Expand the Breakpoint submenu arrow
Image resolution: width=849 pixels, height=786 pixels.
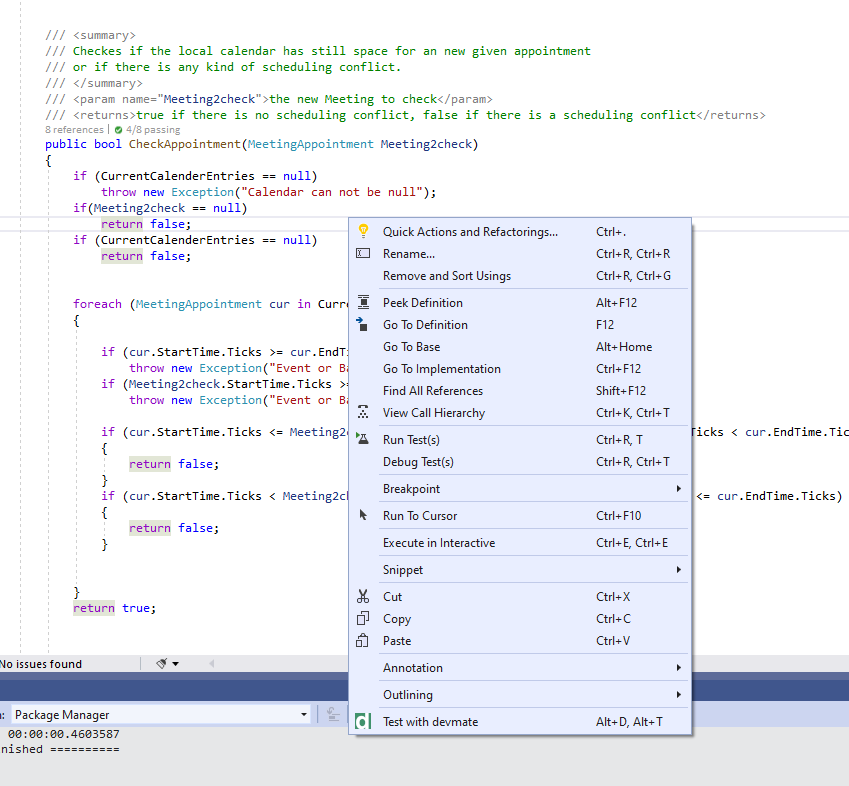678,489
